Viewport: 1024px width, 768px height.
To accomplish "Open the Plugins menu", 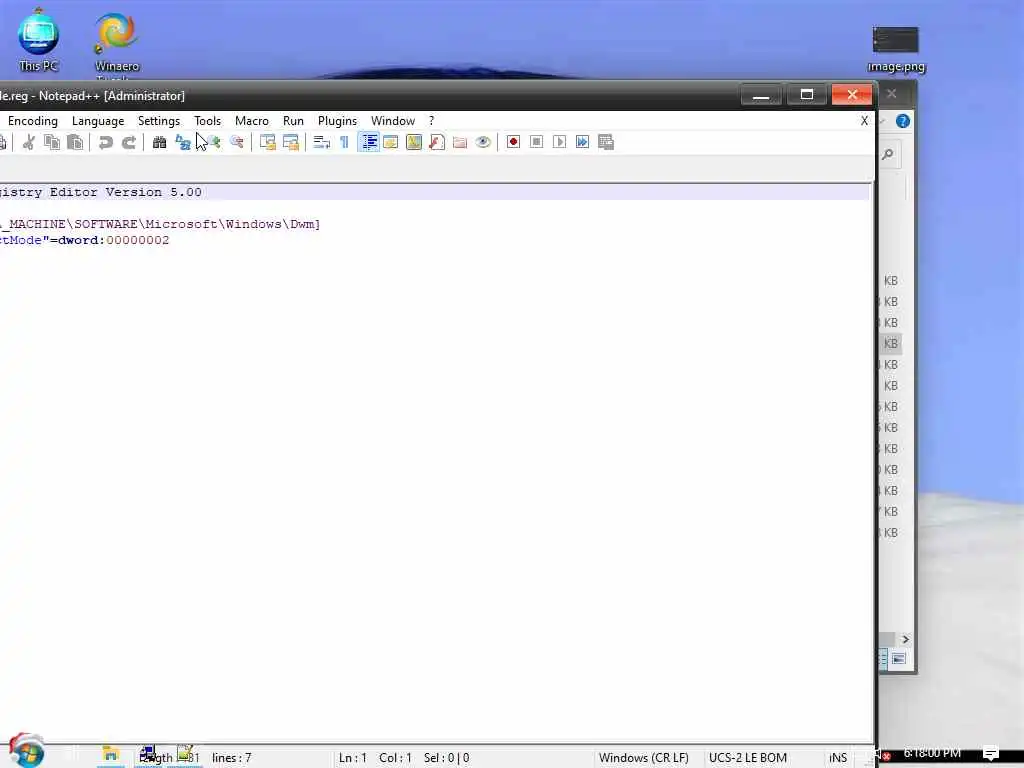I will point(337,121).
